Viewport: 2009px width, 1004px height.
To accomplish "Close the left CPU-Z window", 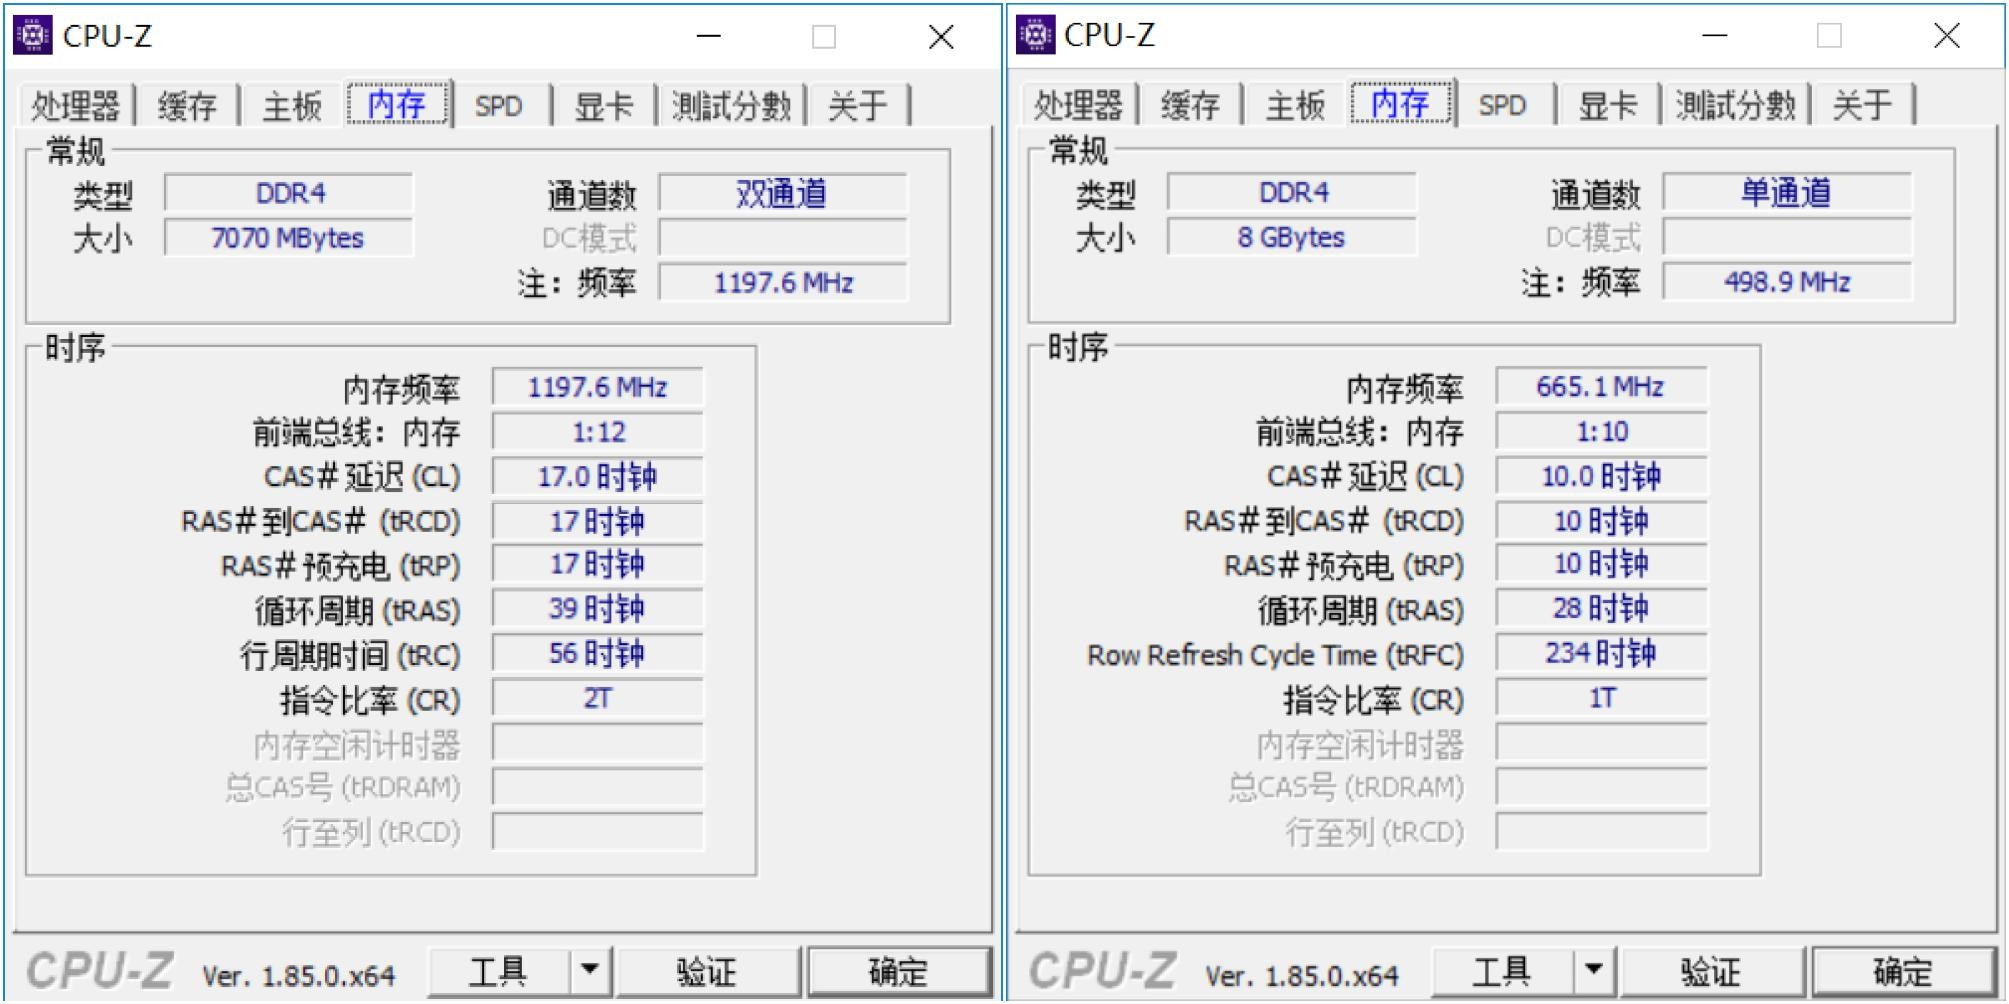I will coord(940,37).
